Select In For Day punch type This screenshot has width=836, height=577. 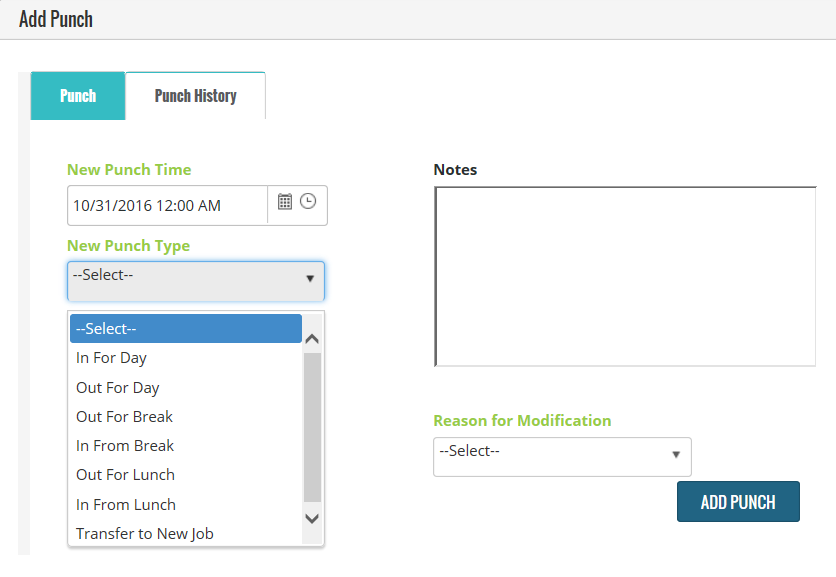pos(112,358)
